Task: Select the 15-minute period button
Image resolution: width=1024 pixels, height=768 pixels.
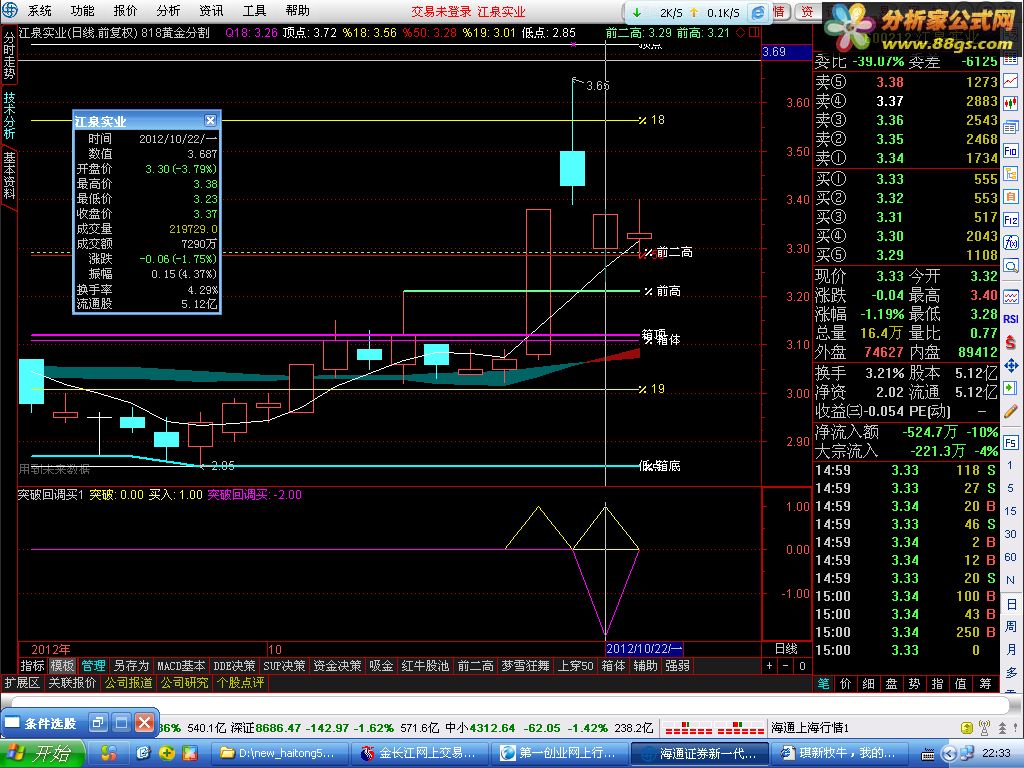Action: [x=1010, y=511]
